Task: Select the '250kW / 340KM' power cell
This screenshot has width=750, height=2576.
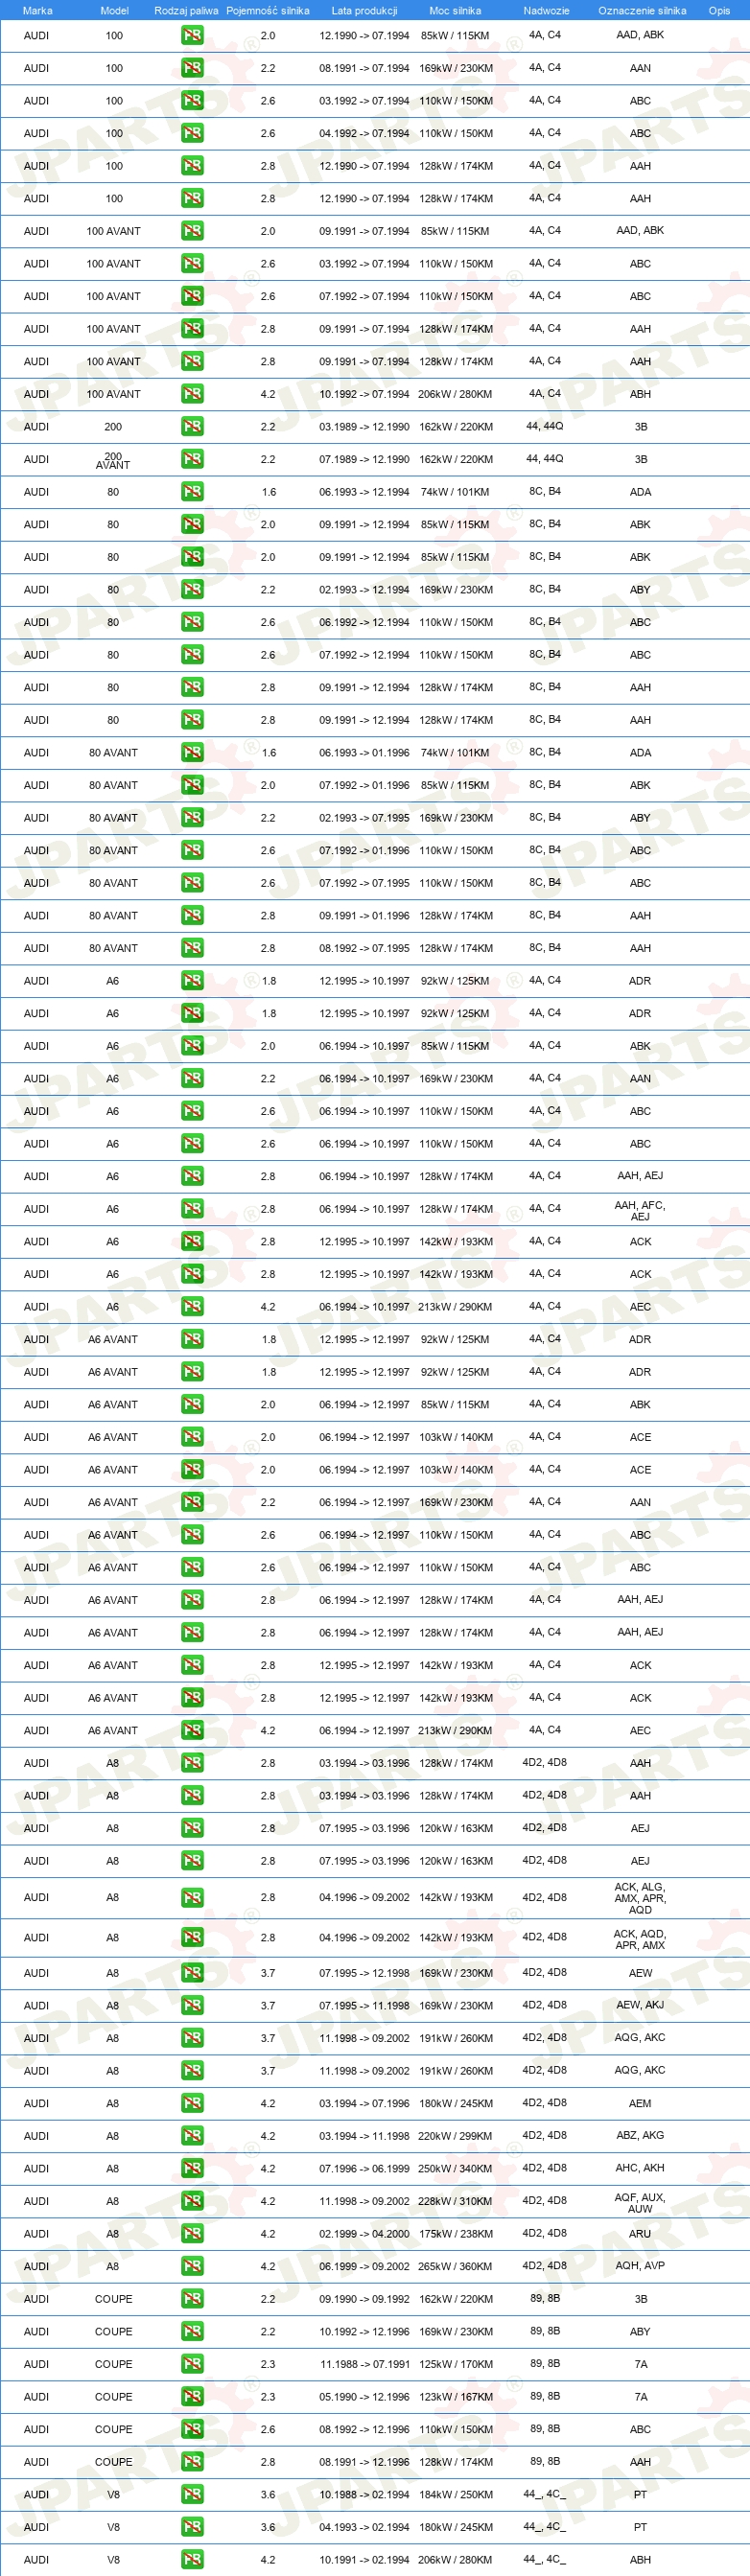Action: click(455, 2168)
